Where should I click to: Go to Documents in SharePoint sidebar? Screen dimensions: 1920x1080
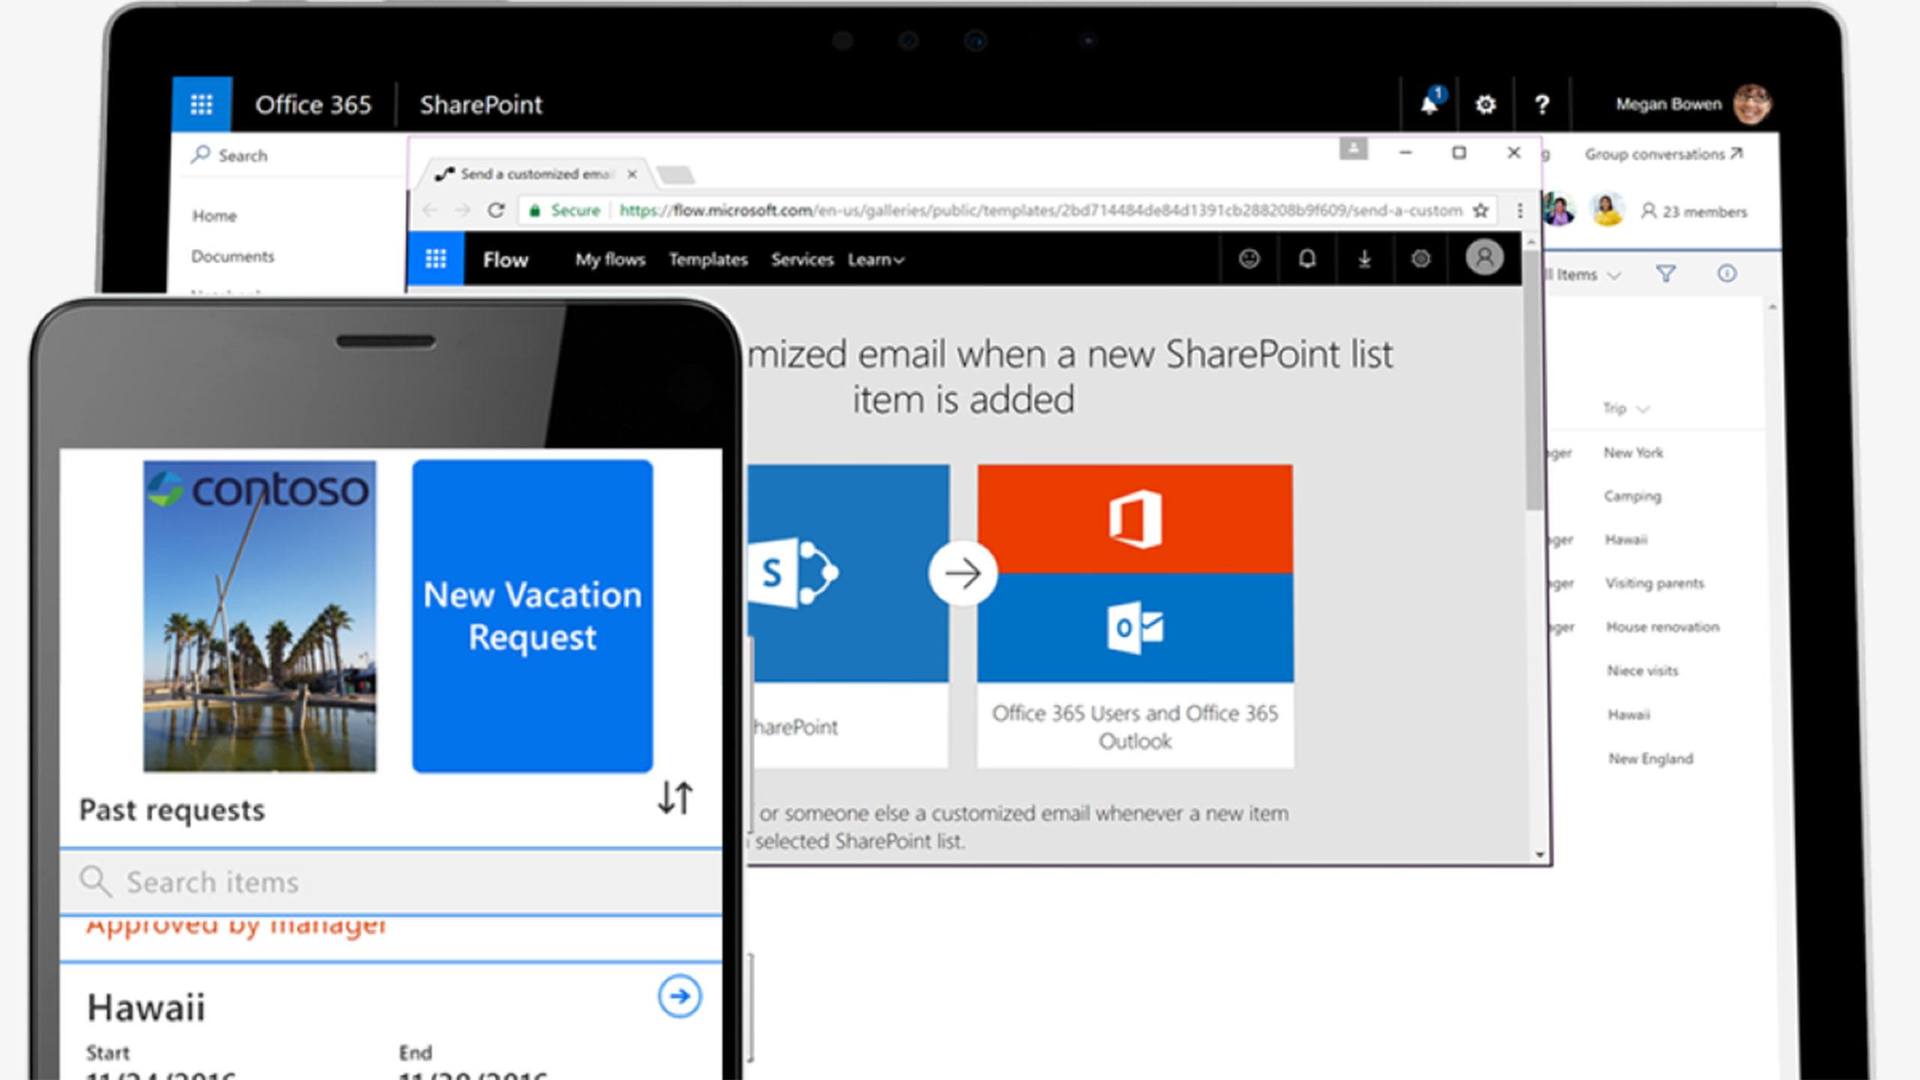click(232, 257)
